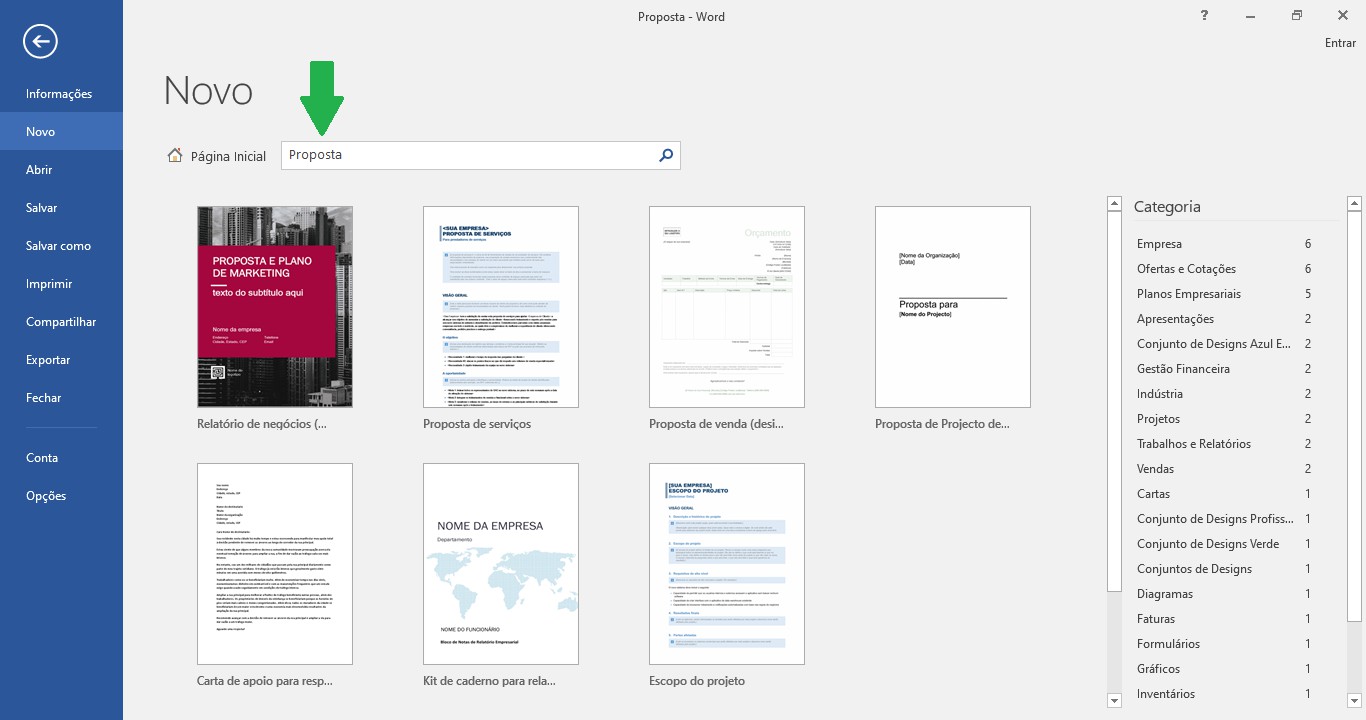Open the Compartilhar menu item

tap(61, 322)
